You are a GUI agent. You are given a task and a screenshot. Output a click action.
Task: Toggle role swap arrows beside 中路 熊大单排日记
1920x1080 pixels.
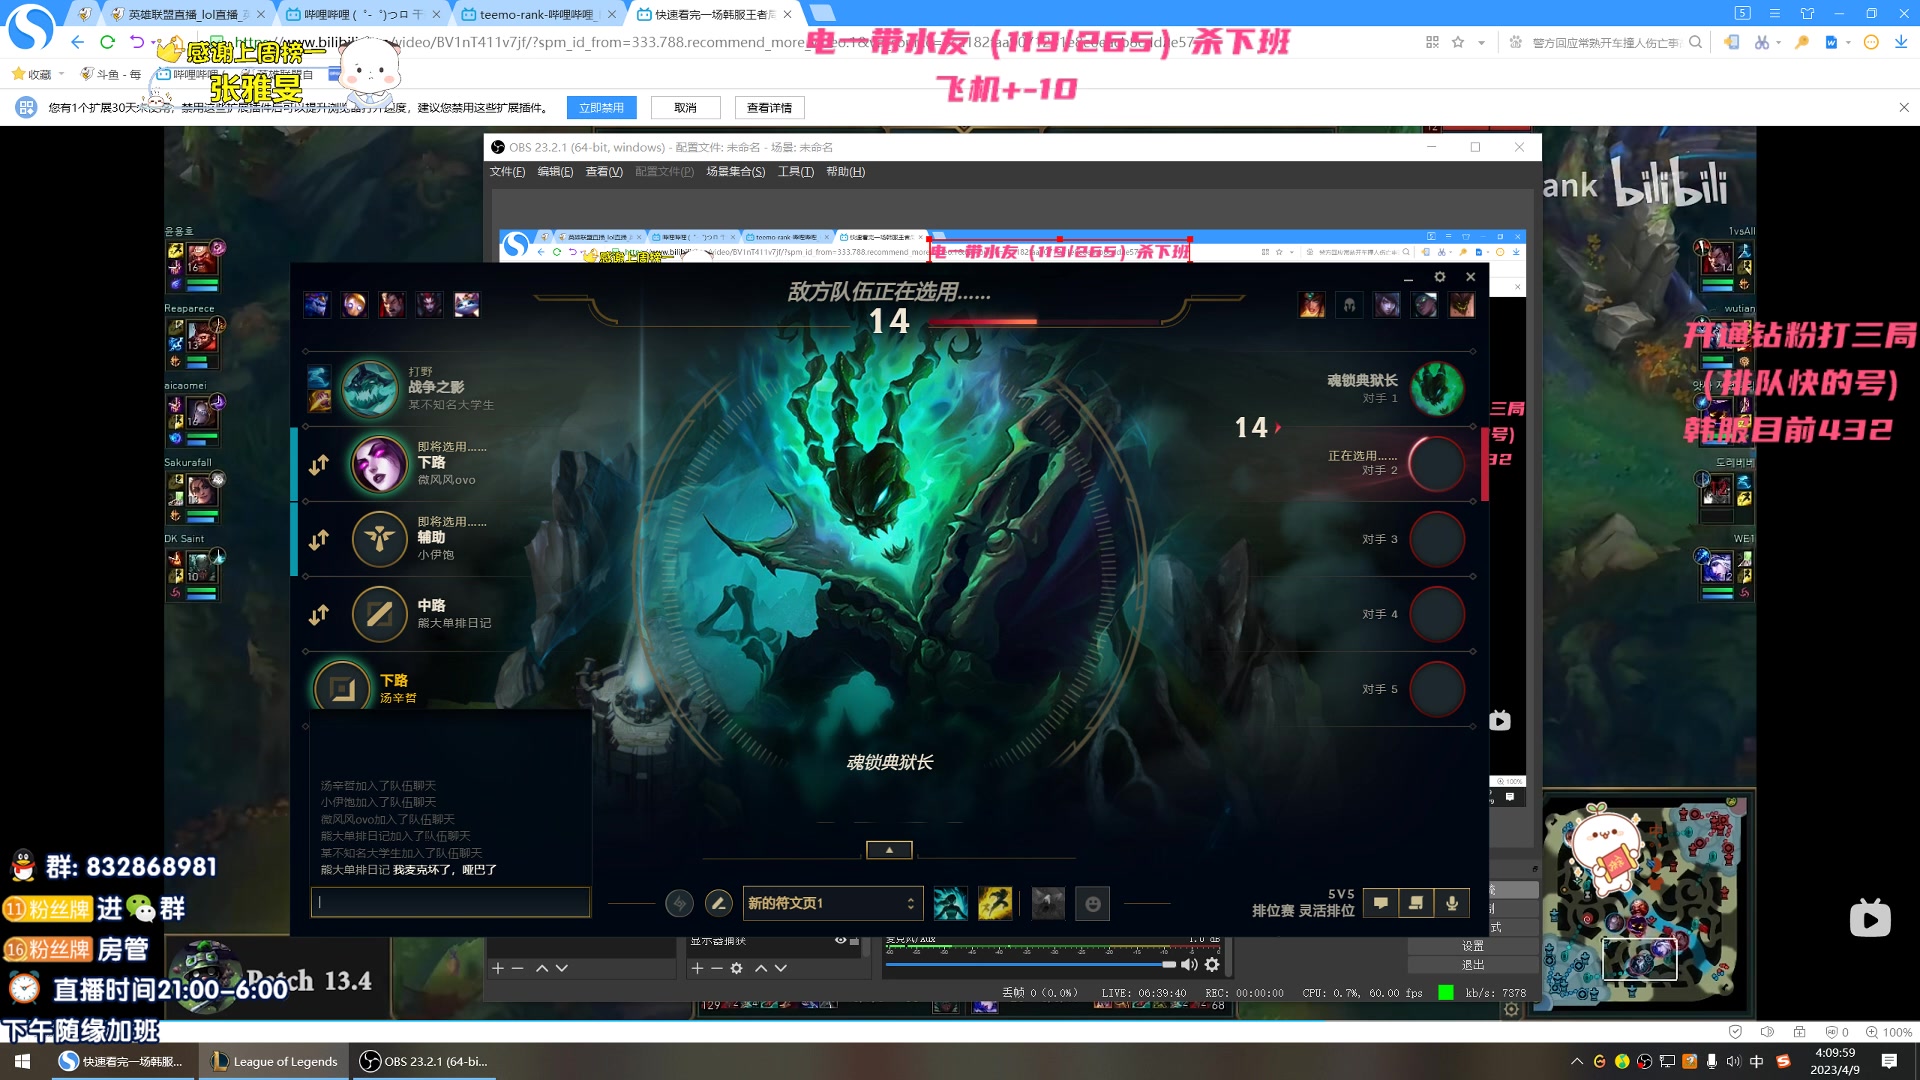coord(319,615)
